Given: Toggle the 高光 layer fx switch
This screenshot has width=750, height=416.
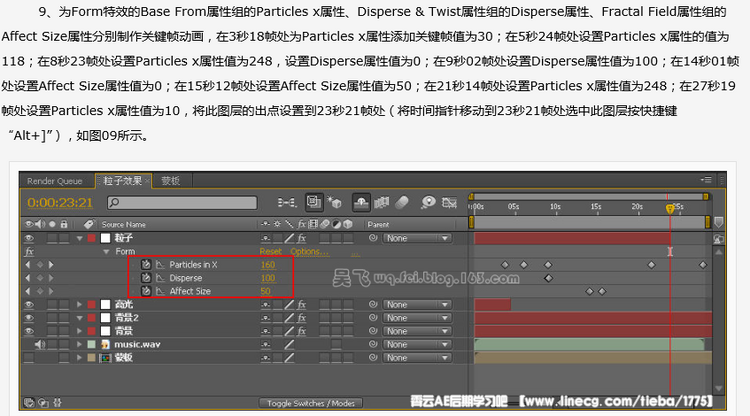Looking at the screenshot, I should coord(301,304).
